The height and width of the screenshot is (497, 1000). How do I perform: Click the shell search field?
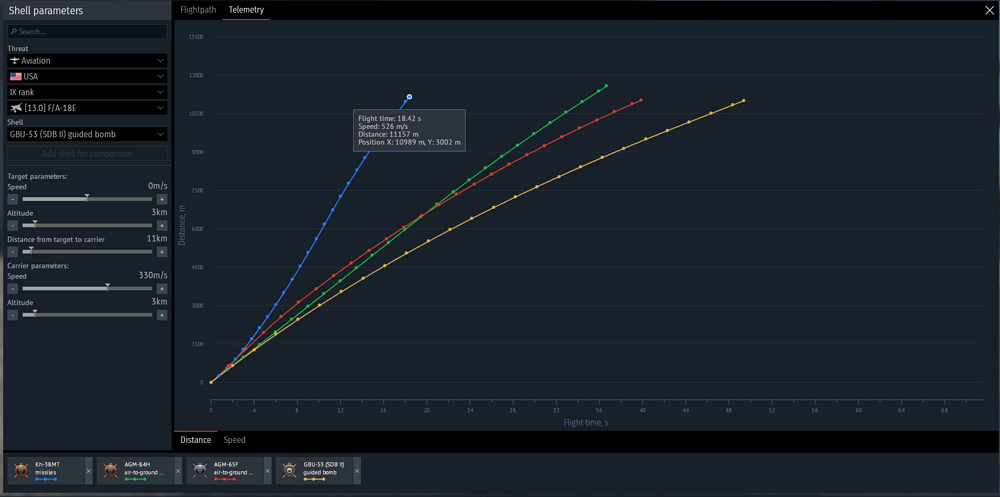pos(87,31)
